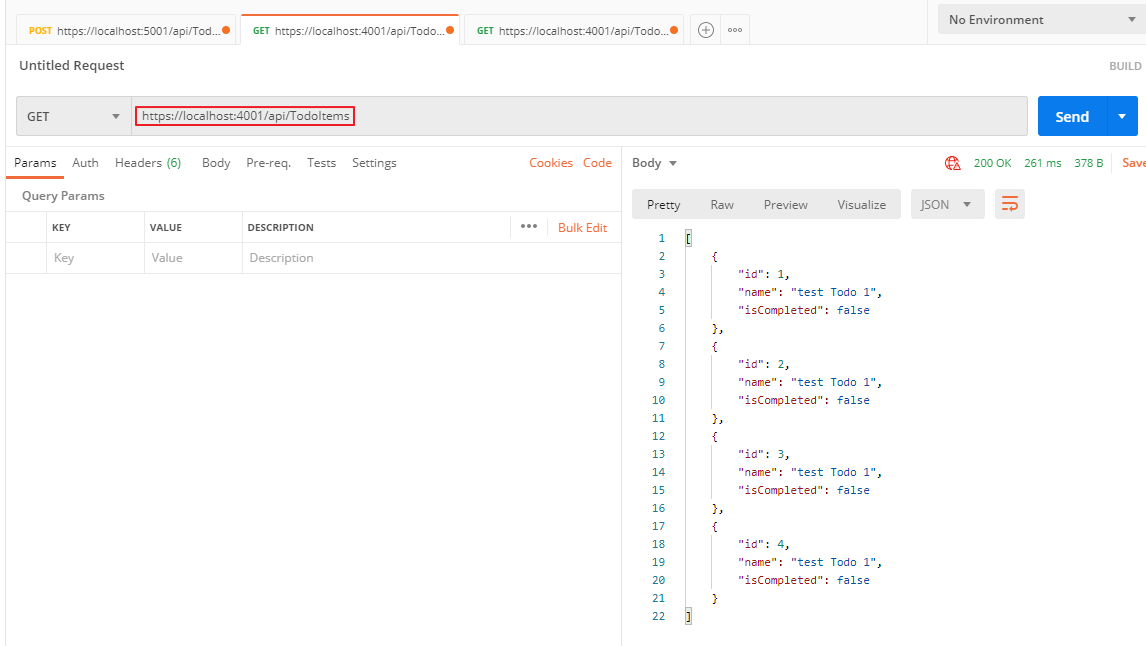The width and height of the screenshot is (1146, 646).
Task: Open the three-dots tab options menu
Action: pos(735,30)
